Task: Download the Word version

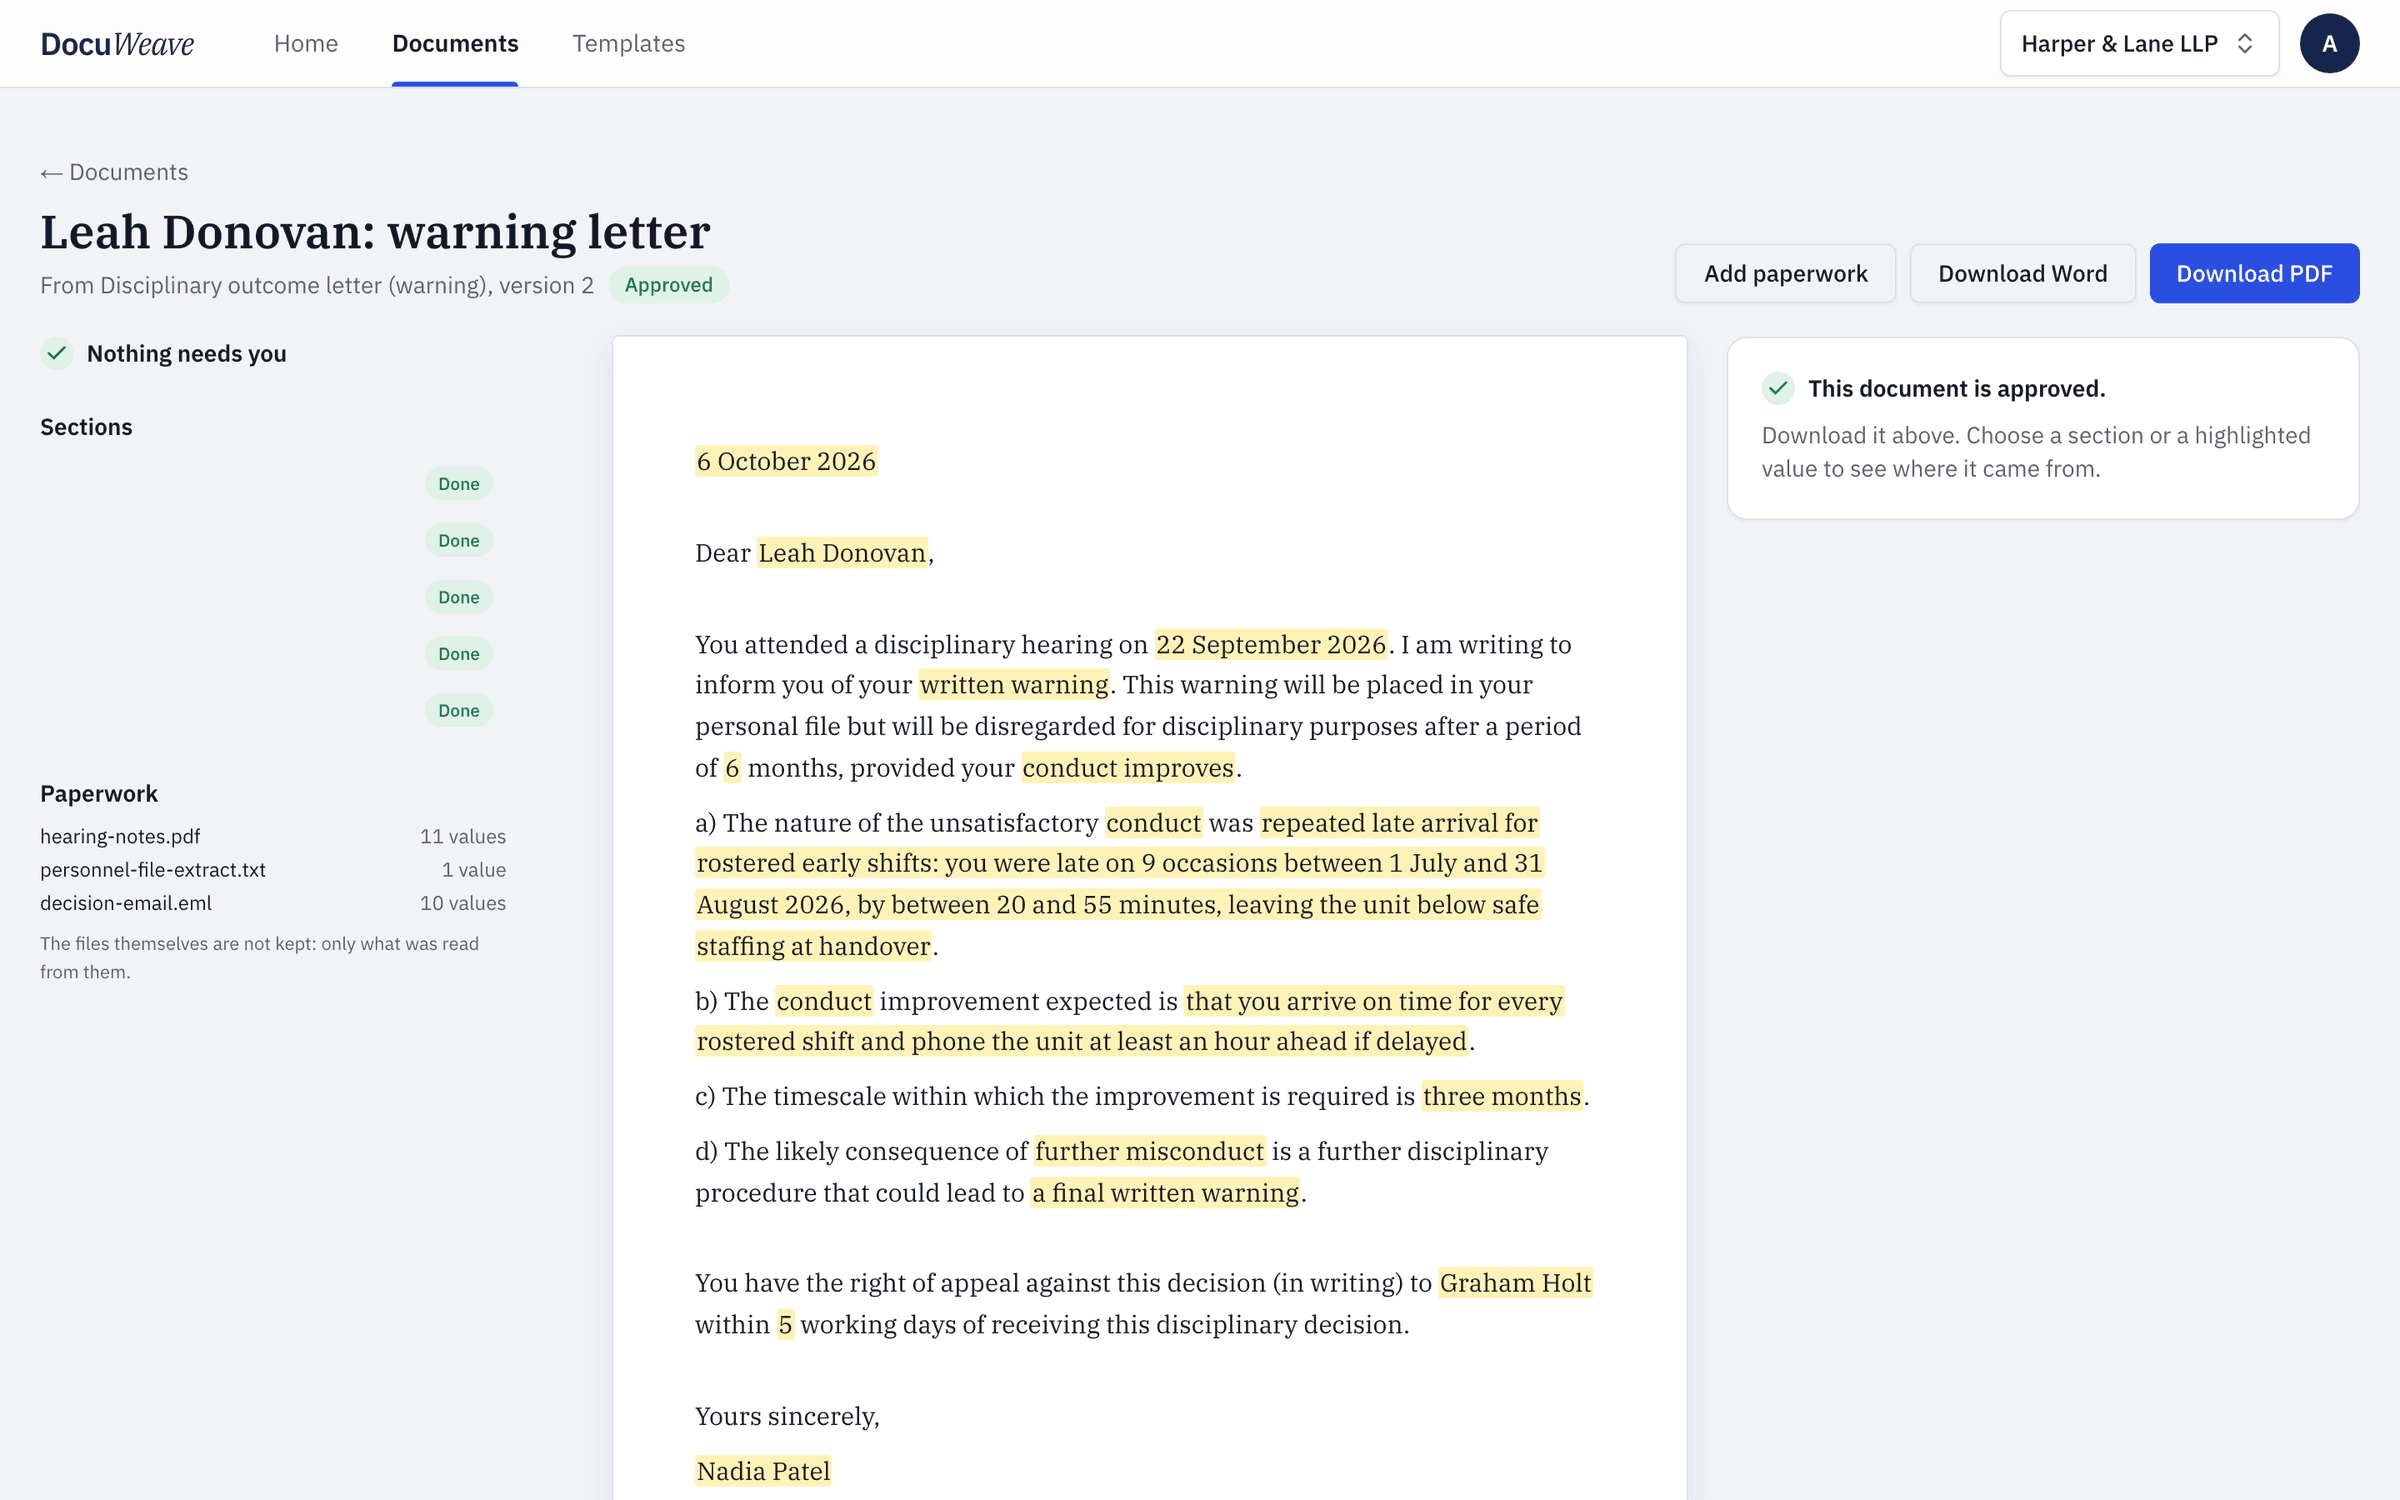Action: click(2022, 273)
